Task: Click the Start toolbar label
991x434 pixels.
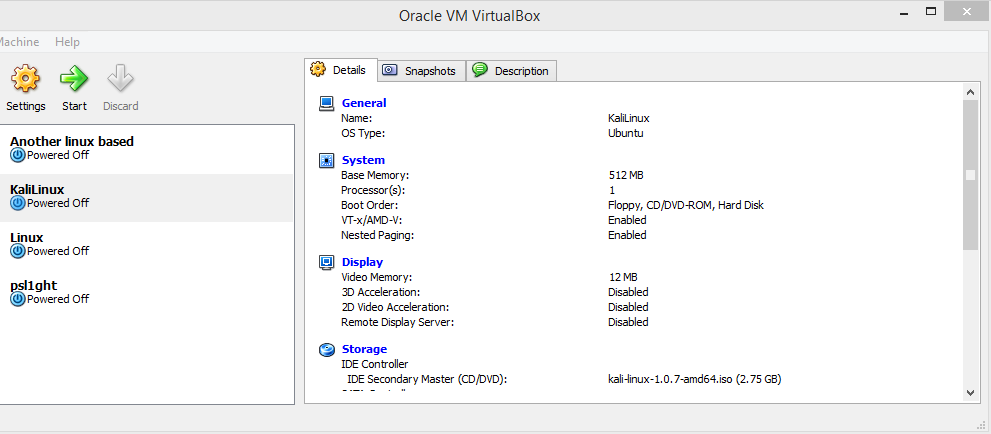Action: click(75, 106)
